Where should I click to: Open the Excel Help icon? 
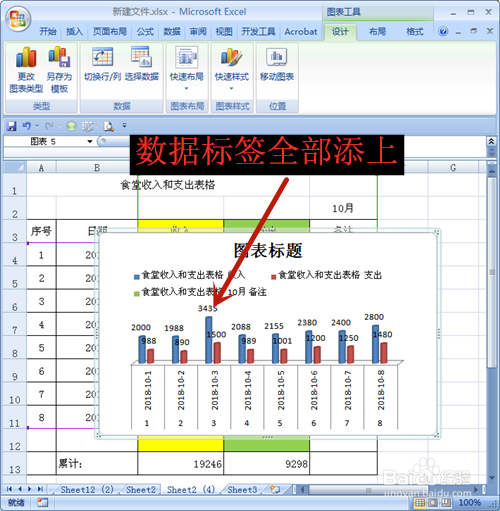(x=443, y=32)
